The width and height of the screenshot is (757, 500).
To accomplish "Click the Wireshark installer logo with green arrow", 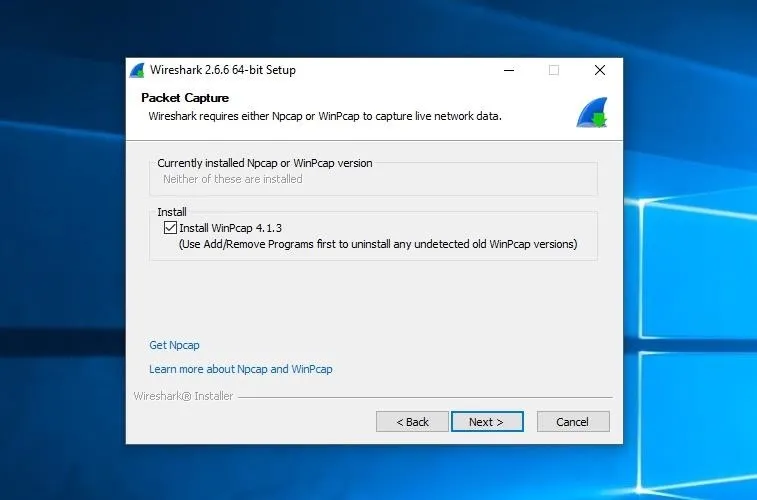I will pyautogui.click(x=592, y=112).
